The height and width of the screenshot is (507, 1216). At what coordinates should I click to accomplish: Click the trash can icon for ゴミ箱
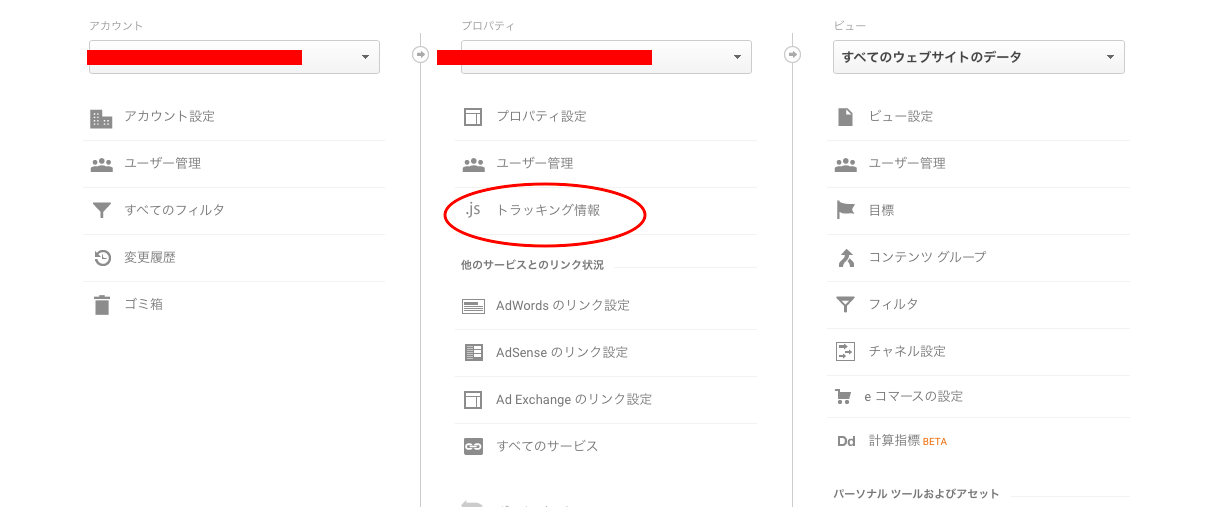pyautogui.click(x=101, y=305)
